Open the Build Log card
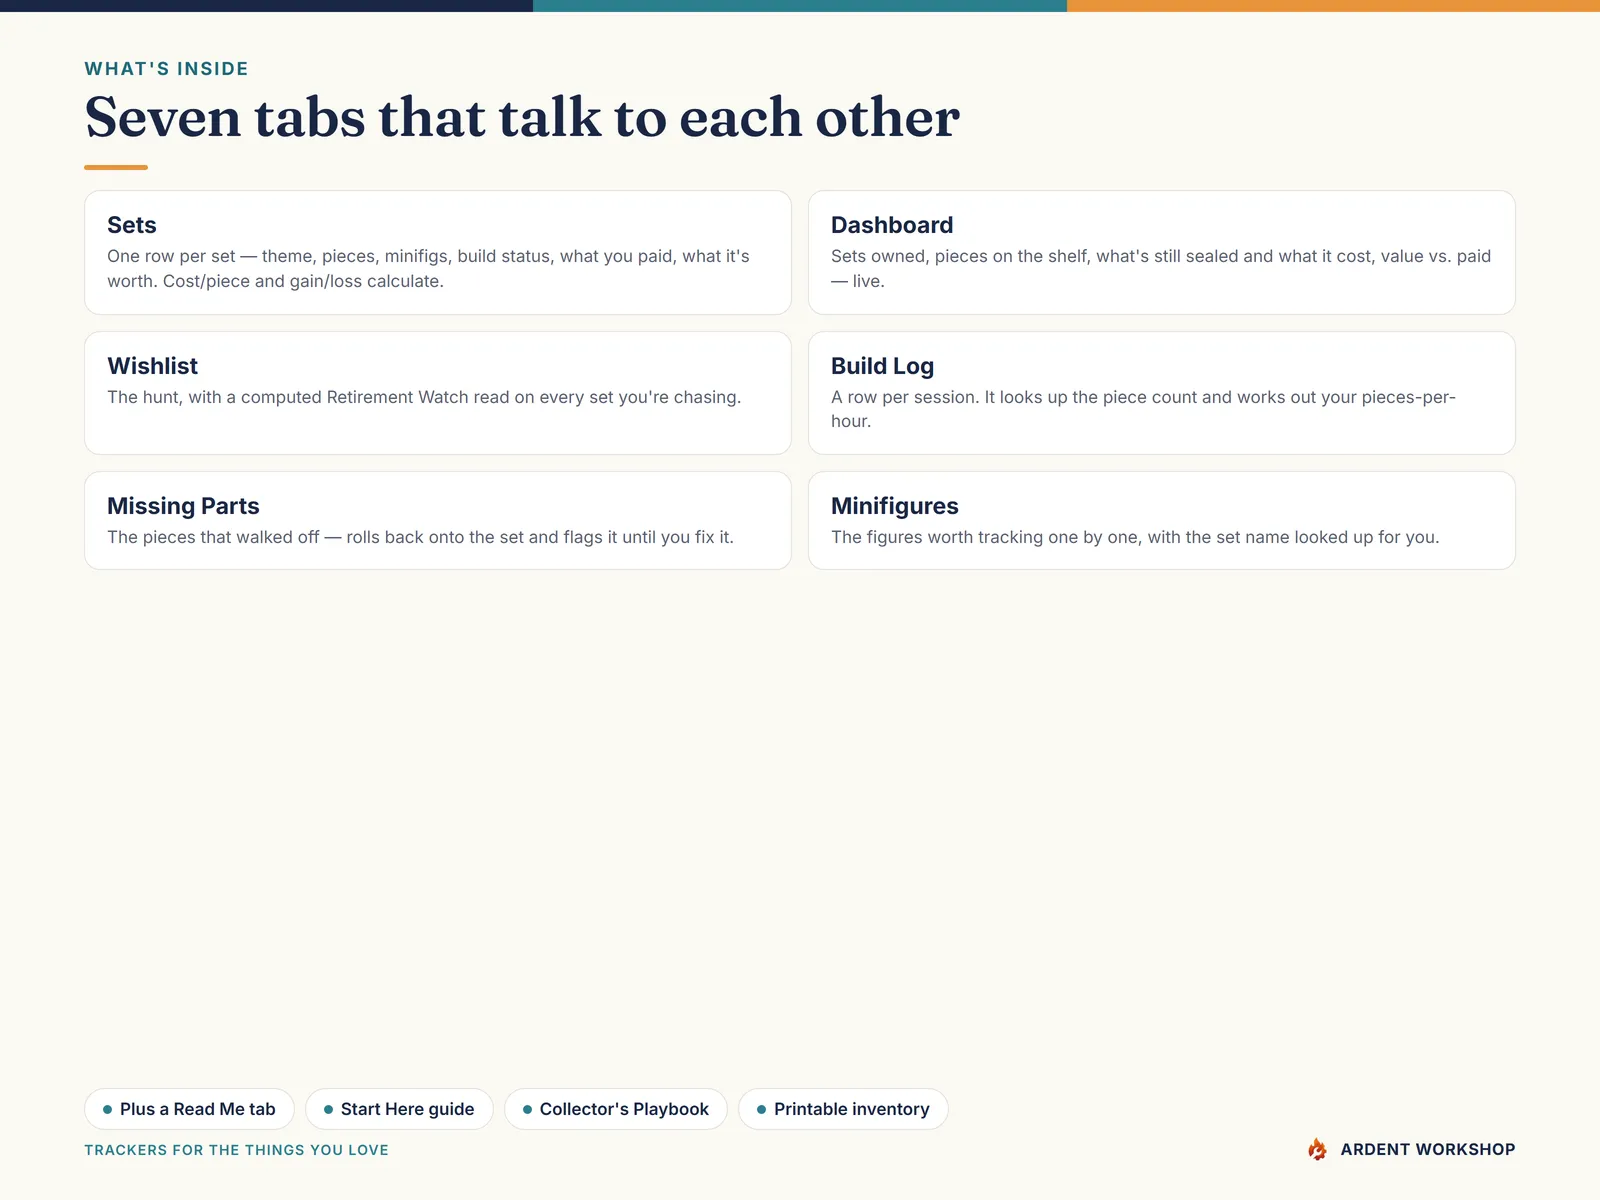Image resolution: width=1600 pixels, height=1200 pixels. 1162,393
